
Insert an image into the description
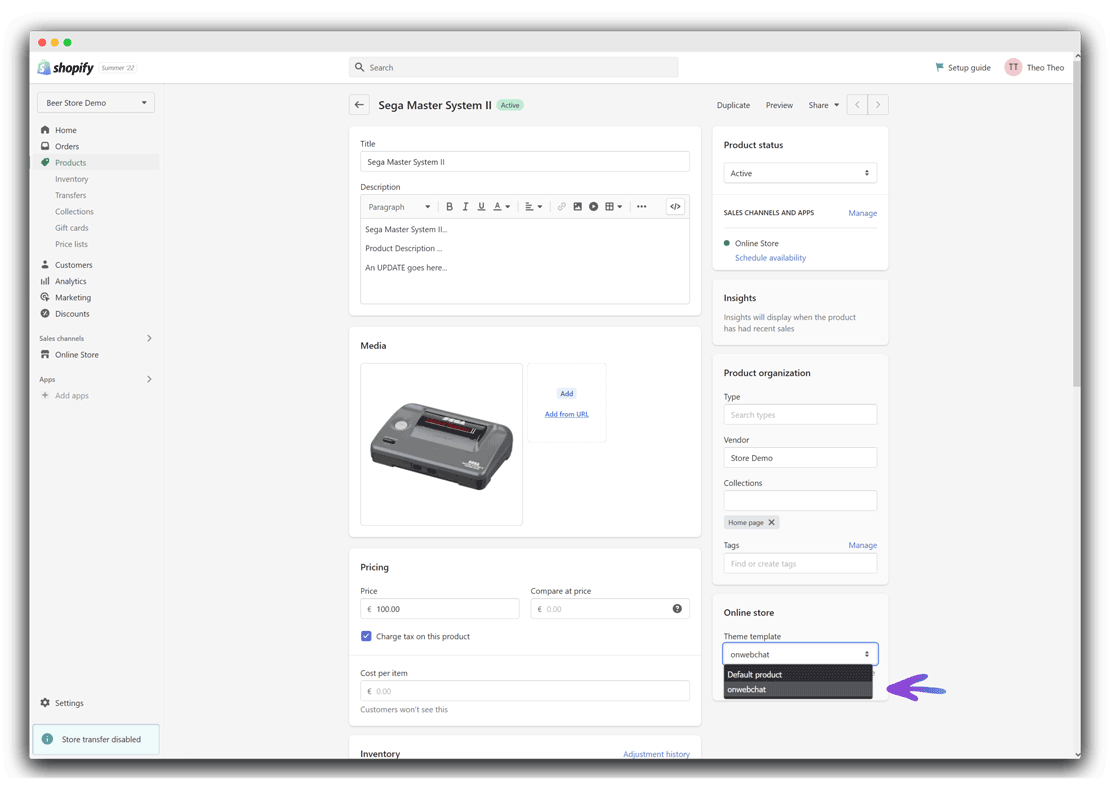pos(578,206)
